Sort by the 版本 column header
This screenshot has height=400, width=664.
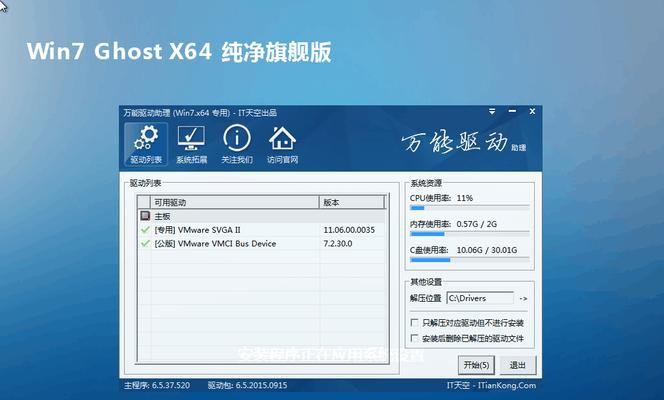pyautogui.click(x=352, y=202)
